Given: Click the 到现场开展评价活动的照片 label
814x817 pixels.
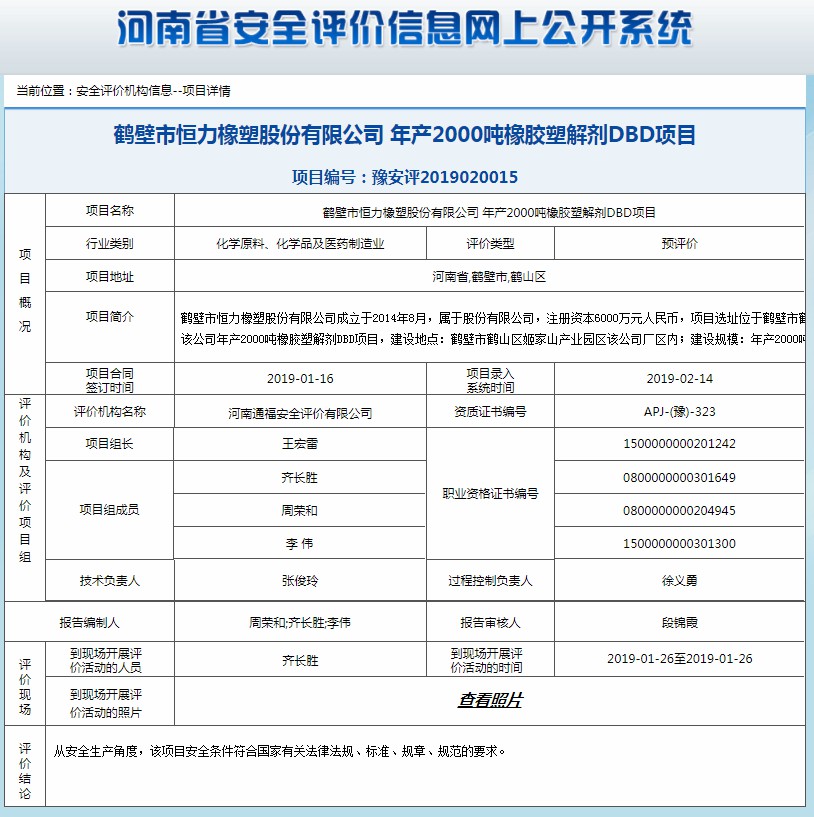Looking at the screenshot, I should point(106,703).
